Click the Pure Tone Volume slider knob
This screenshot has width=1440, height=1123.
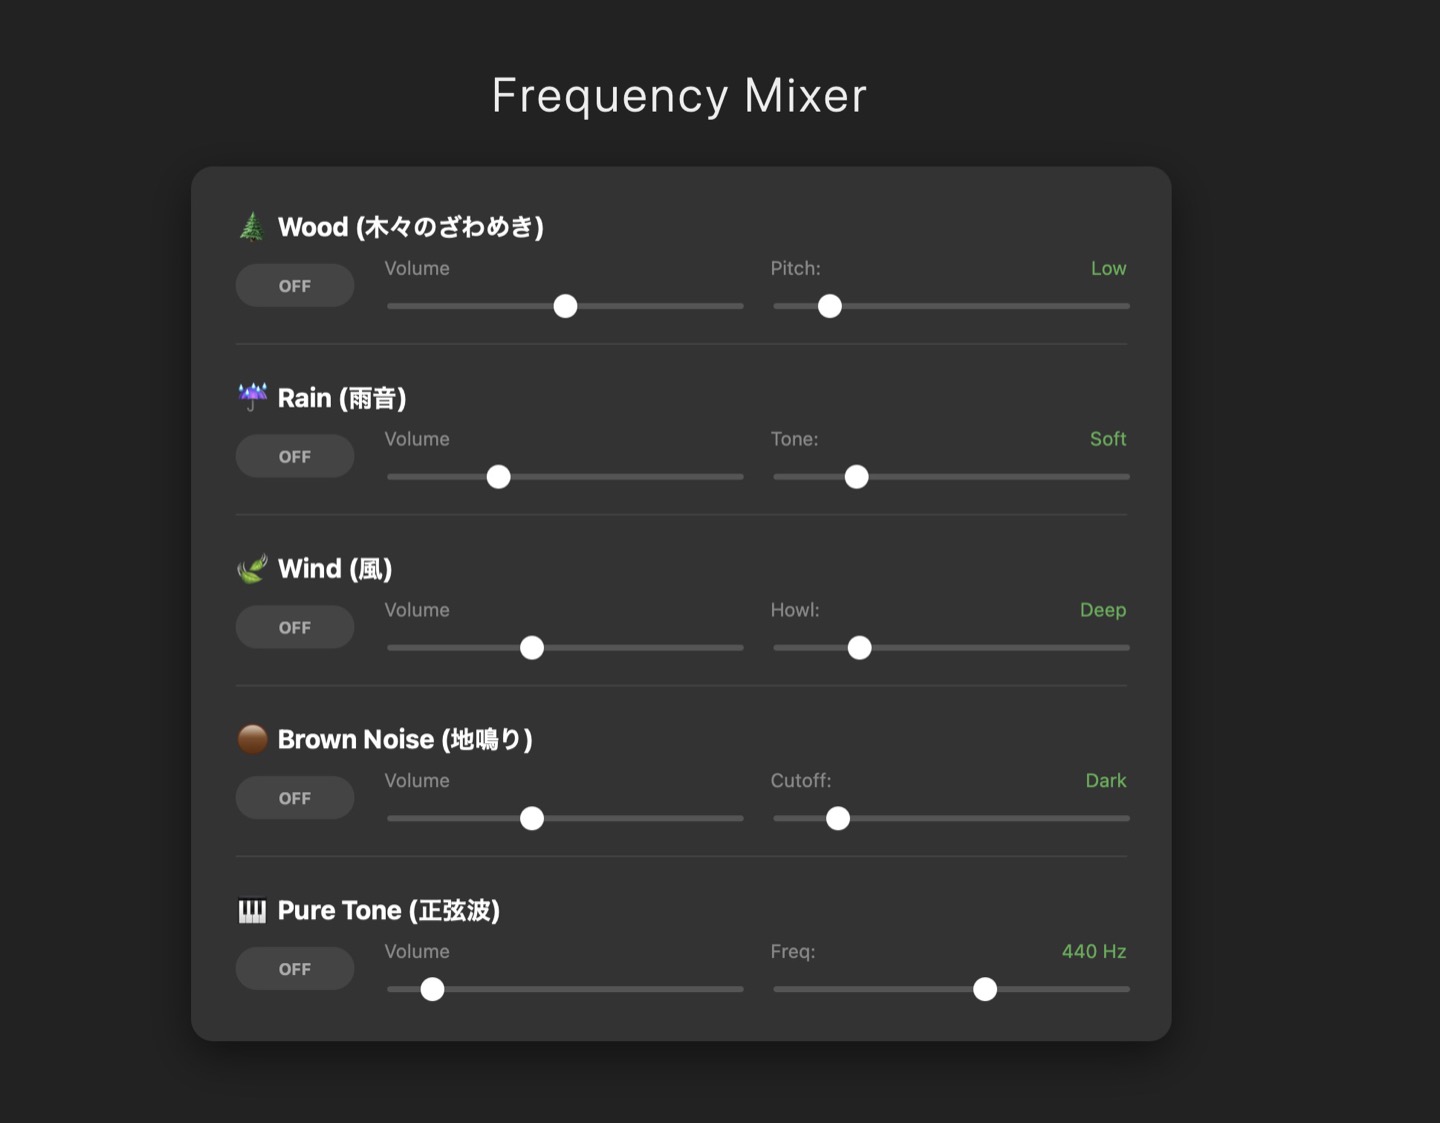(x=432, y=989)
